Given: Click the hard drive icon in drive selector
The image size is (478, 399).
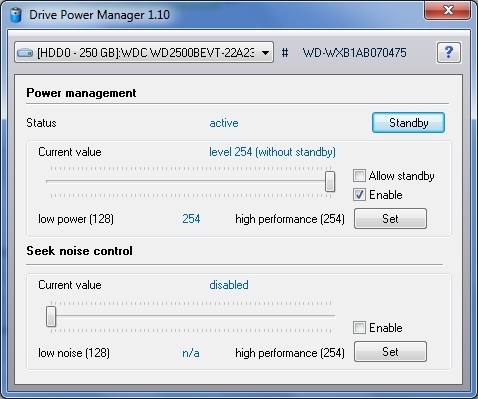Looking at the screenshot, I should coord(25,53).
